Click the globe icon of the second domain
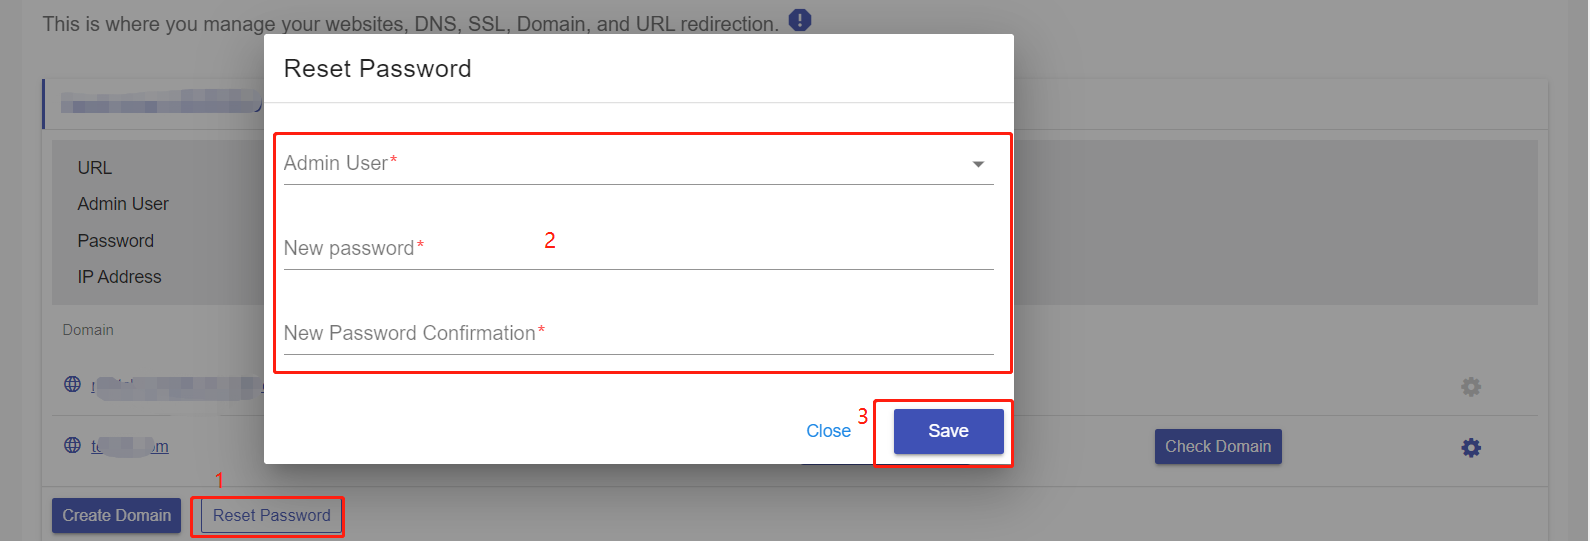Viewport: 1590px width, 541px height. tap(73, 445)
